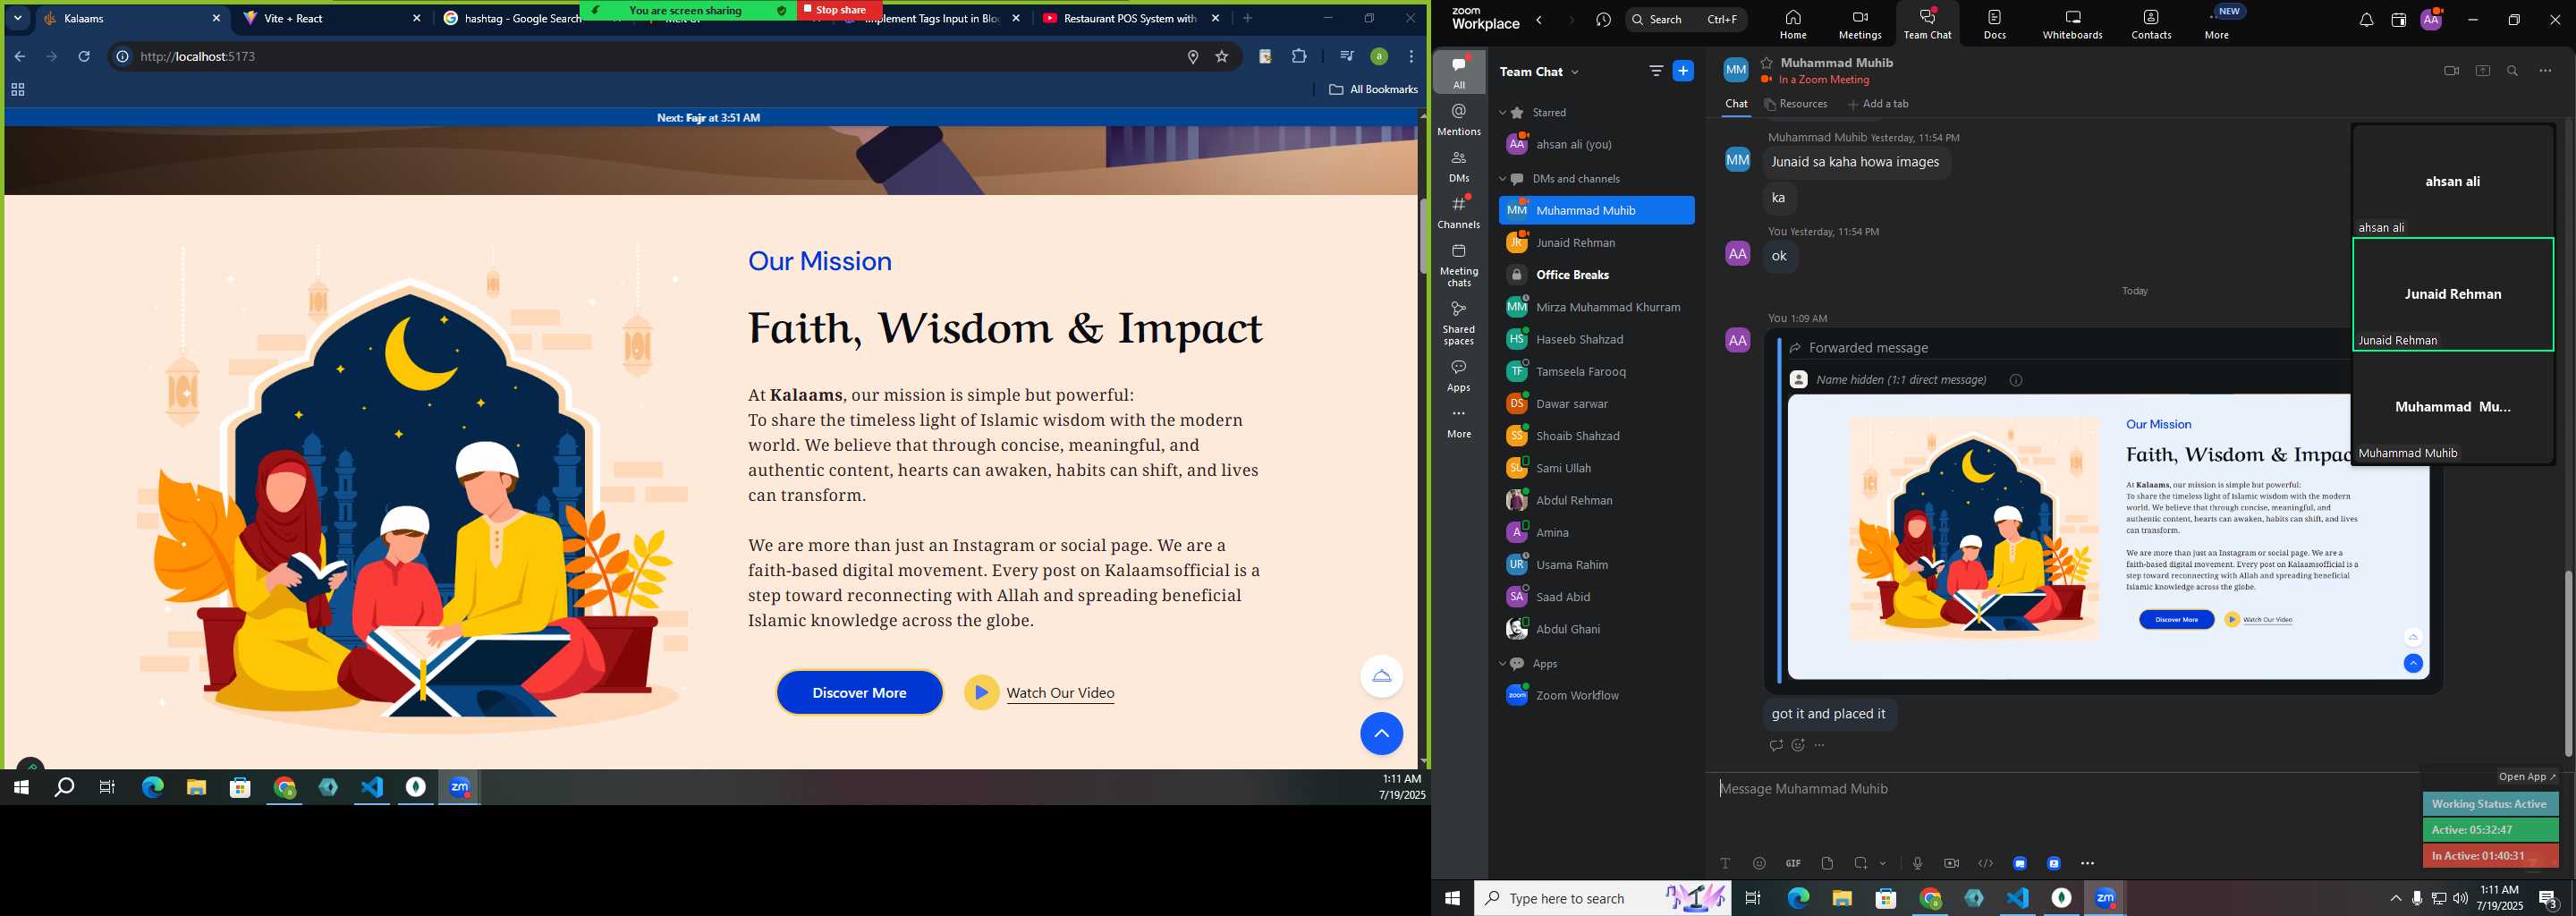Viewport: 2576px width, 916px height.
Task: Add a reaction to 'got it and placed it'
Action: click(1798, 745)
